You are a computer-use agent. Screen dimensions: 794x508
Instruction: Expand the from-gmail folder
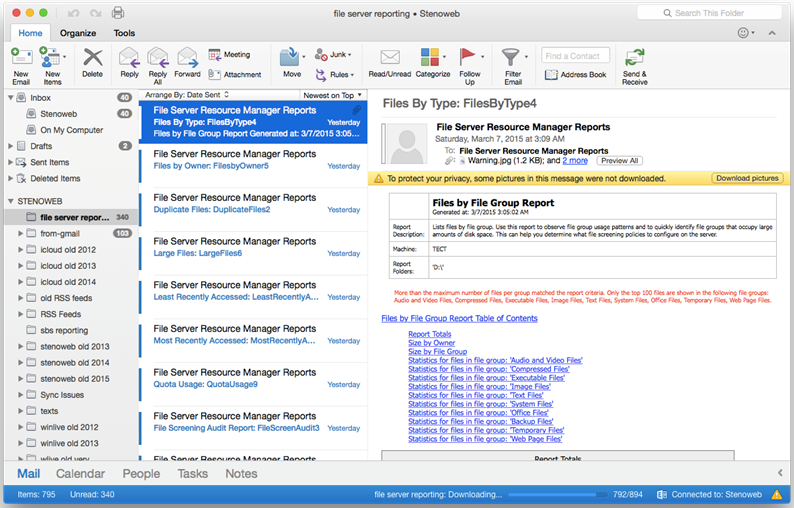coord(21,233)
